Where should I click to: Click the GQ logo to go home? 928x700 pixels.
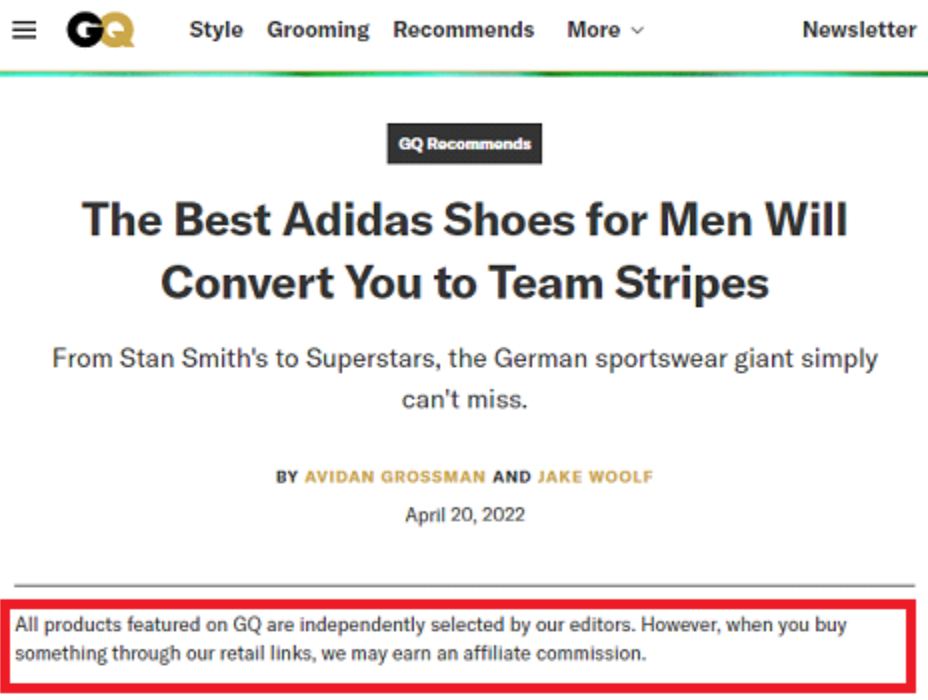click(x=101, y=30)
